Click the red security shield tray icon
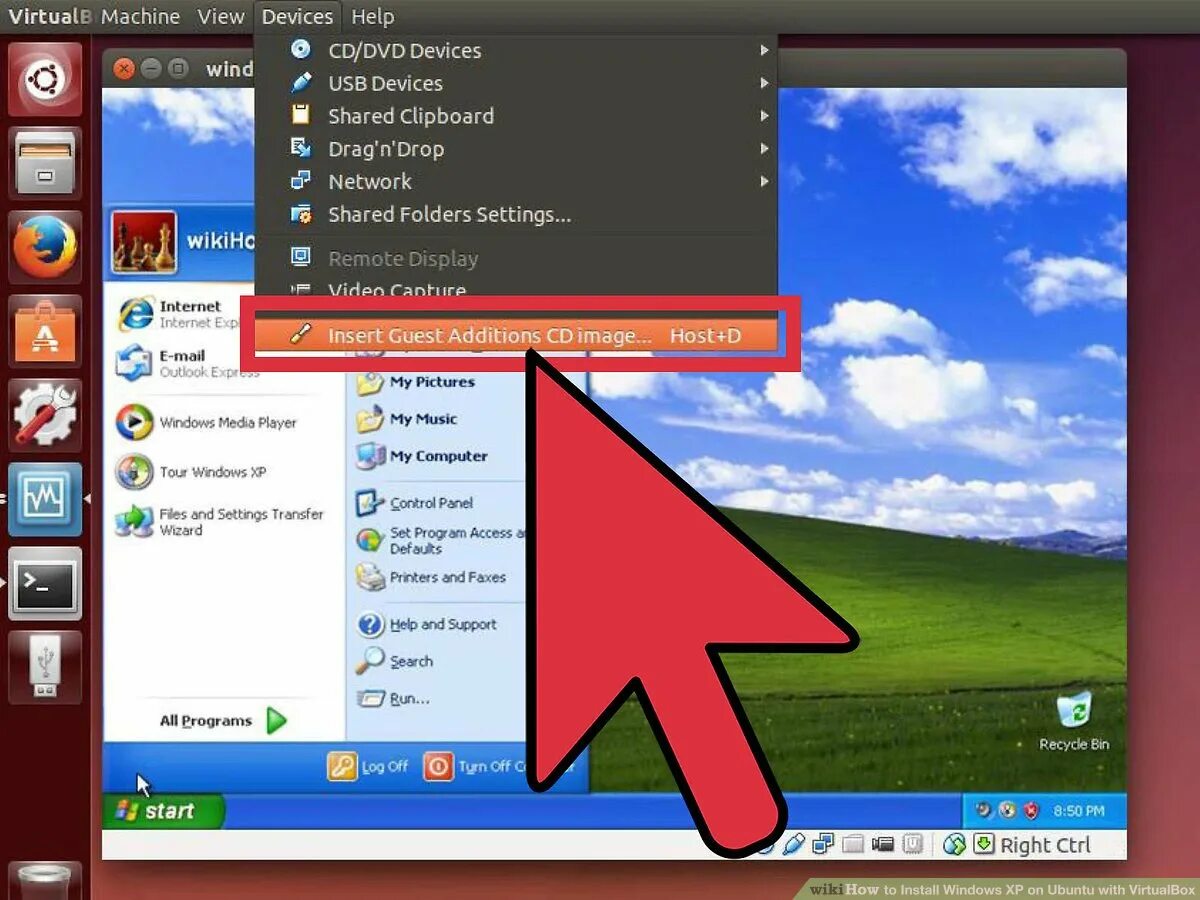Image resolution: width=1200 pixels, height=900 pixels. pyautogui.click(x=1031, y=811)
